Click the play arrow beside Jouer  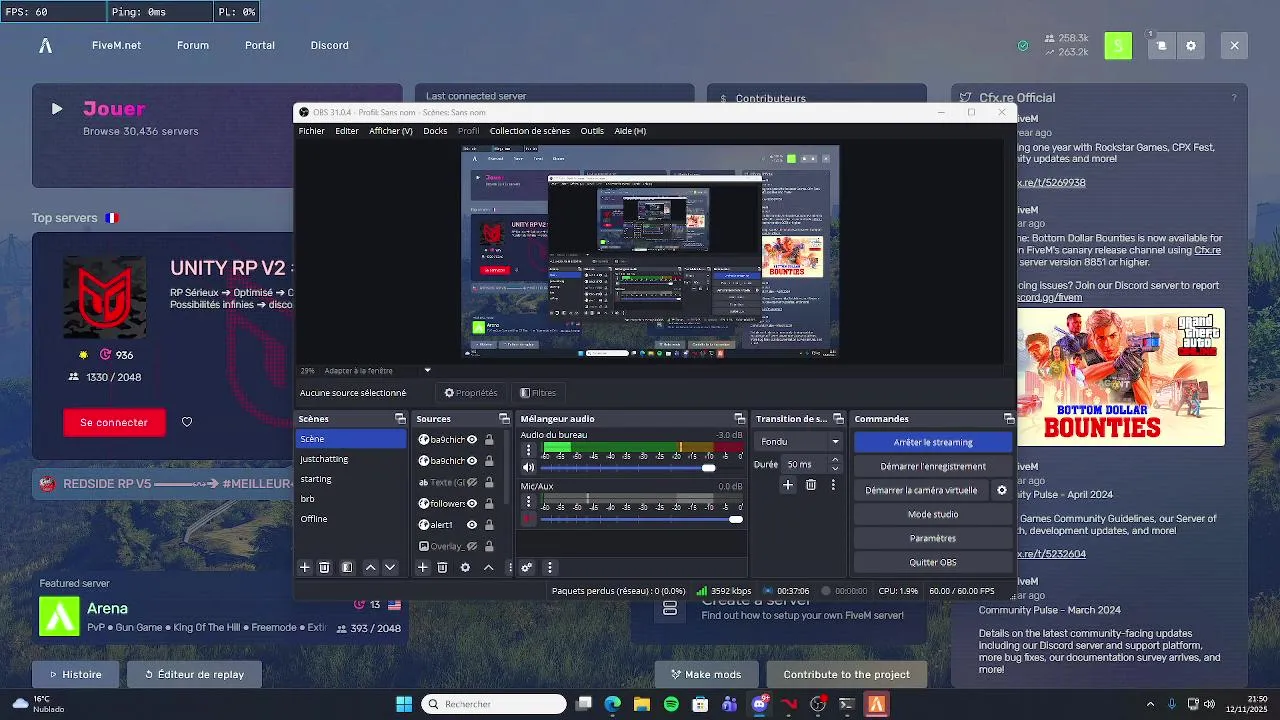(x=57, y=109)
